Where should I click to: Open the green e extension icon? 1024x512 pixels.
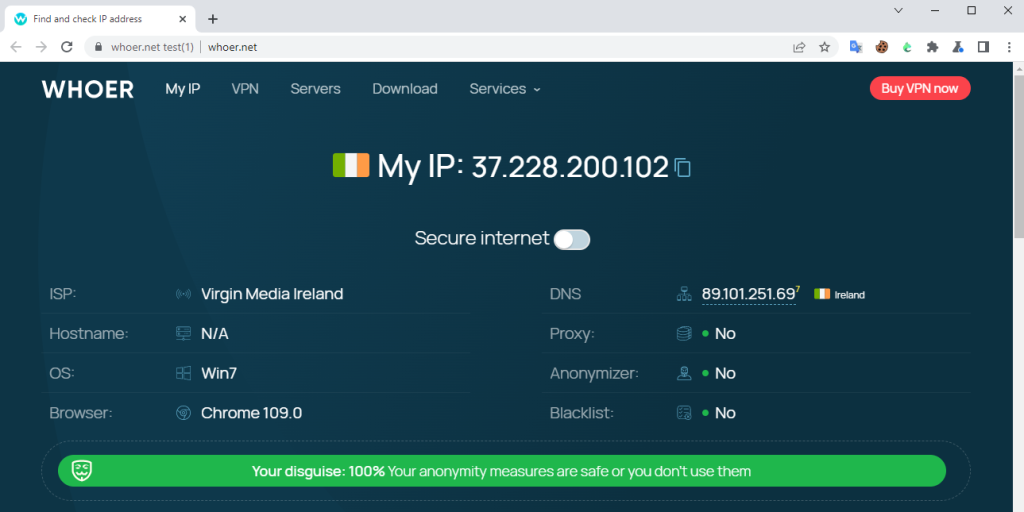click(907, 47)
